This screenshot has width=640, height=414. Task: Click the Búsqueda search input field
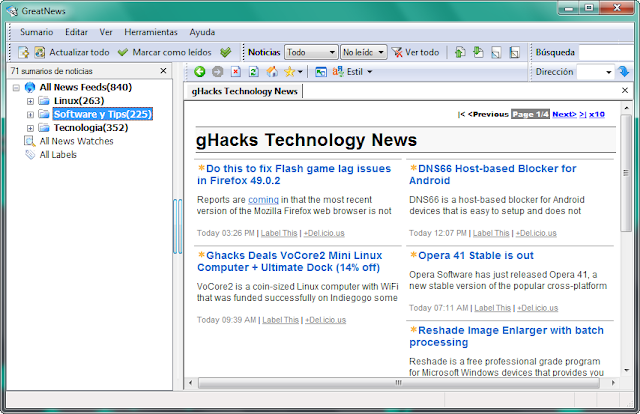tap(606, 52)
